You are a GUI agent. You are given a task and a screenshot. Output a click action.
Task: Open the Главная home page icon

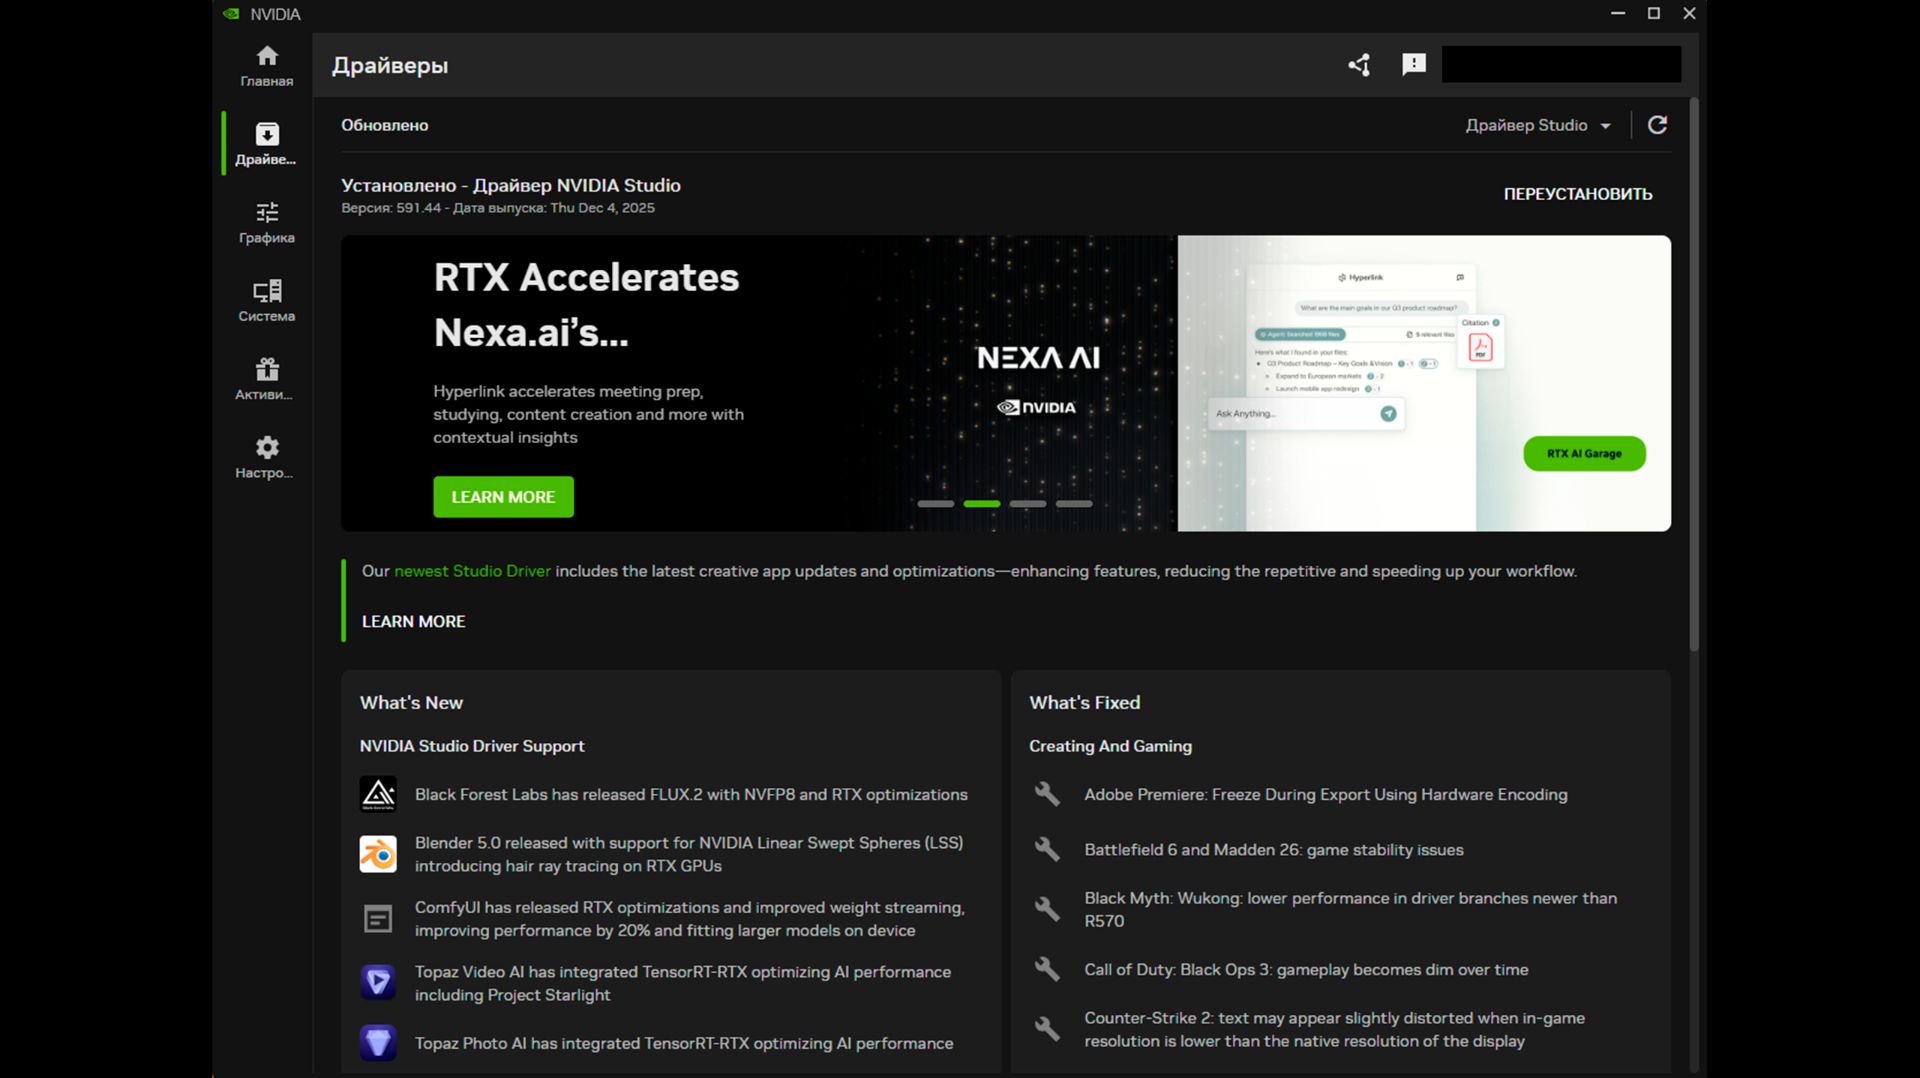point(267,56)
